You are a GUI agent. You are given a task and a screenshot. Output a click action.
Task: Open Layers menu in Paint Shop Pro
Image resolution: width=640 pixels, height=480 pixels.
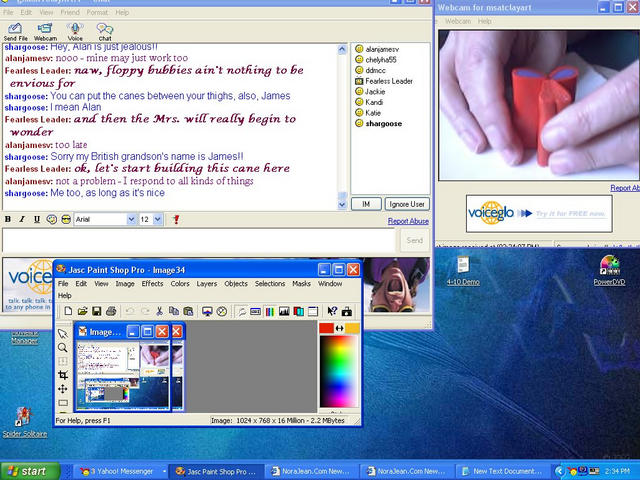coord(207,284)
